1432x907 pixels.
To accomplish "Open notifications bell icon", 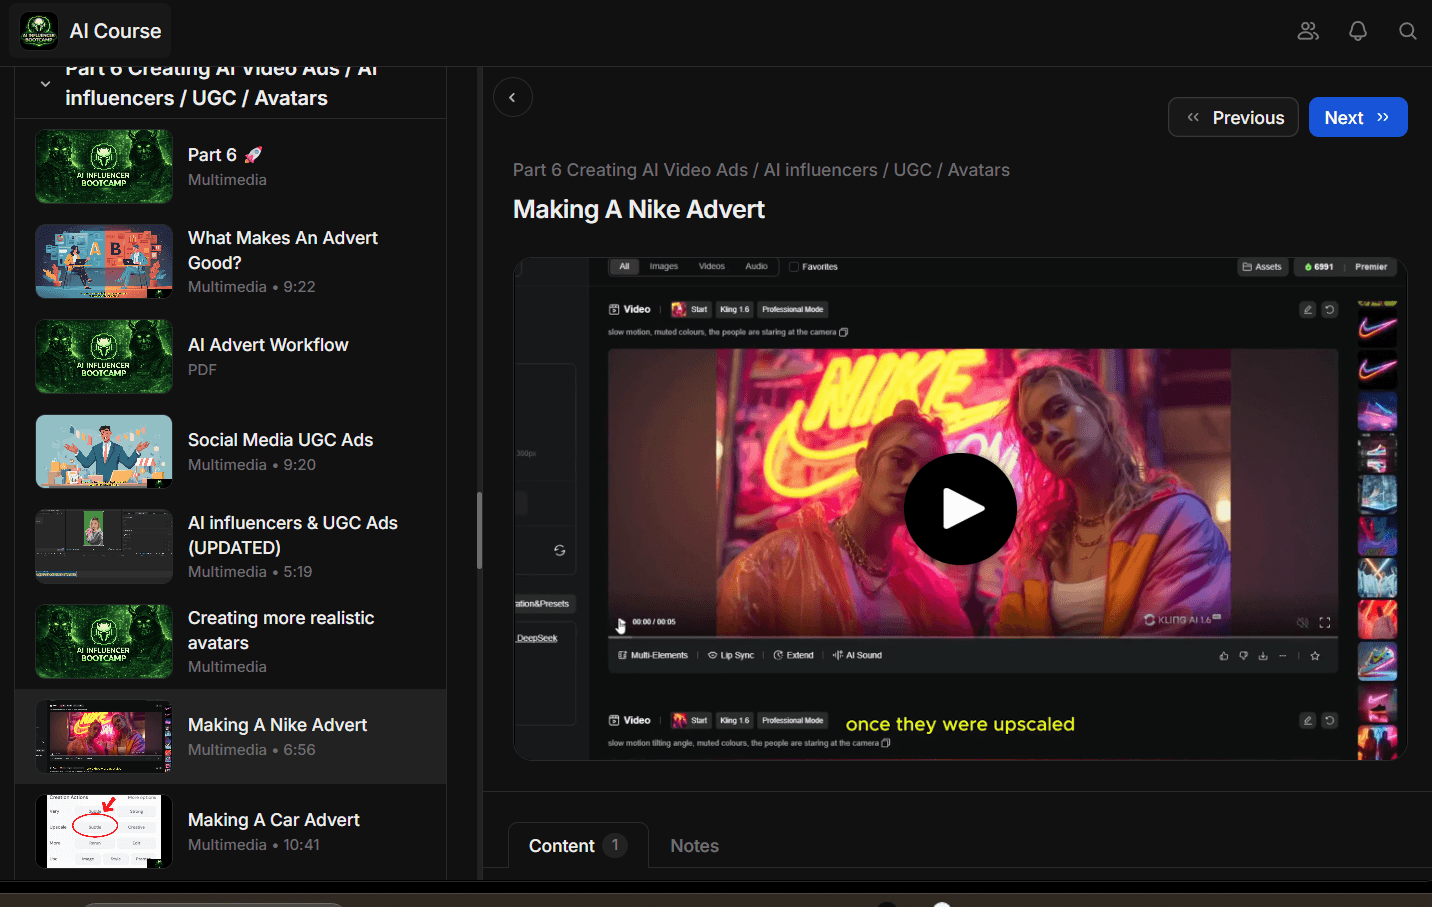I will coord(1357,31).
